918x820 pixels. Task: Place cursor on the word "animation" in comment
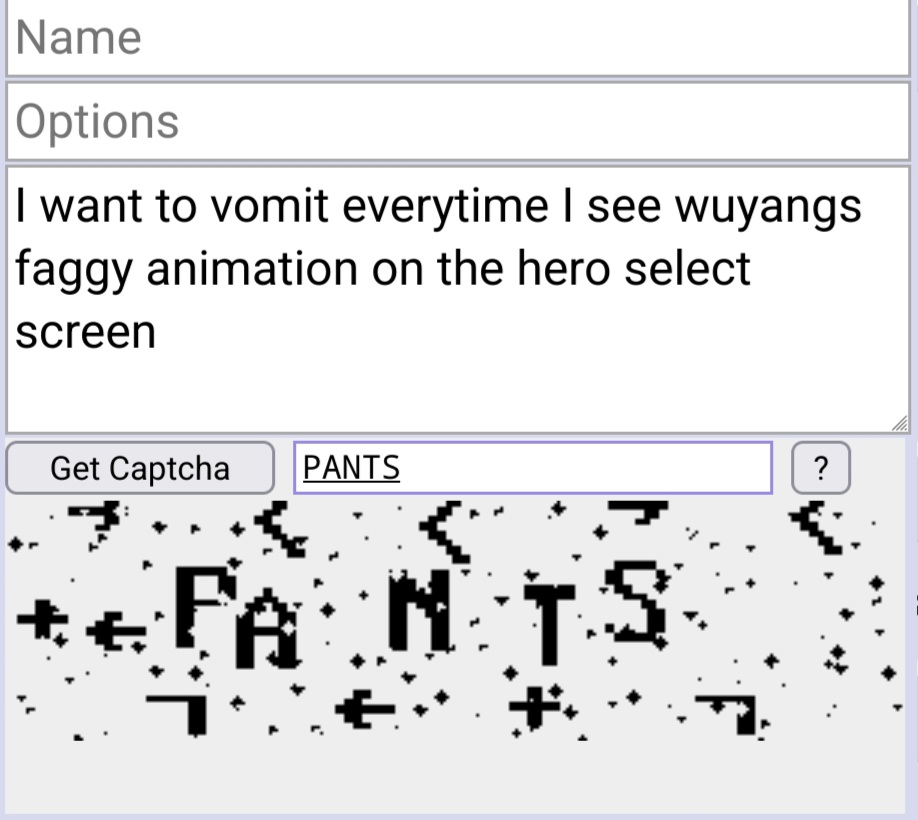[x=252, y=269]
